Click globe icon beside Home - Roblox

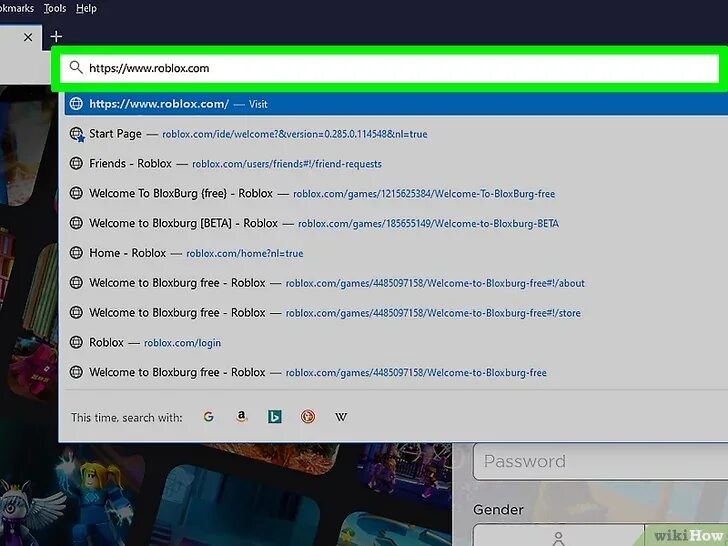(76, 253)
